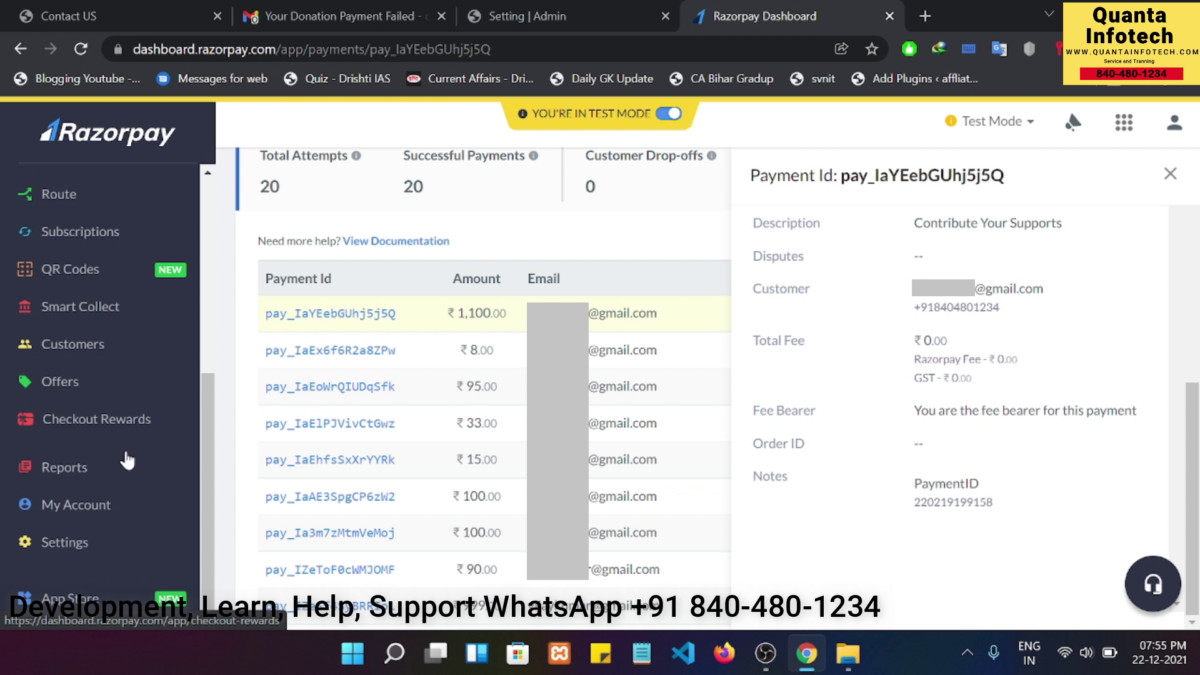Click the grey shield extension icon
Viewport: 1200px width, 675px height.
(1029, 49)
